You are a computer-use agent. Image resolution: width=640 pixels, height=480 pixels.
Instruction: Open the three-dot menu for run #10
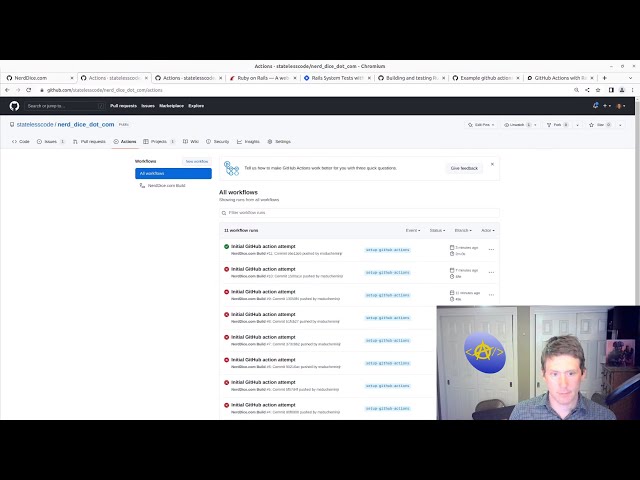pos(491,272)
